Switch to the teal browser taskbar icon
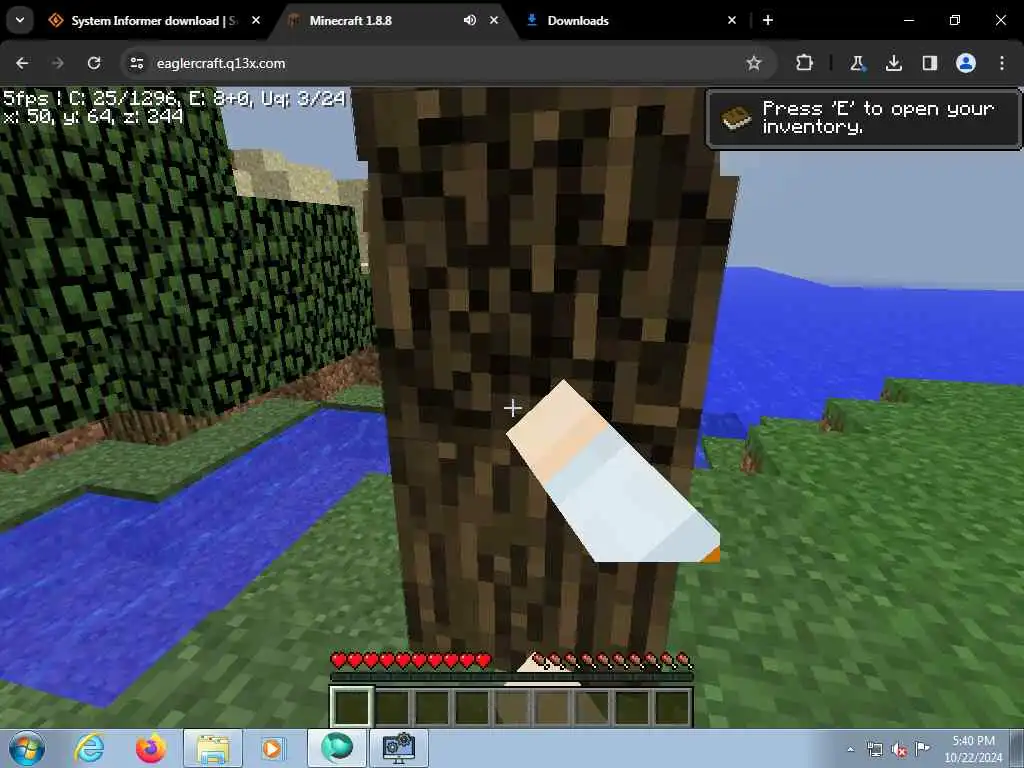The height and width of the screenshot is (768, 1024). 337,748
